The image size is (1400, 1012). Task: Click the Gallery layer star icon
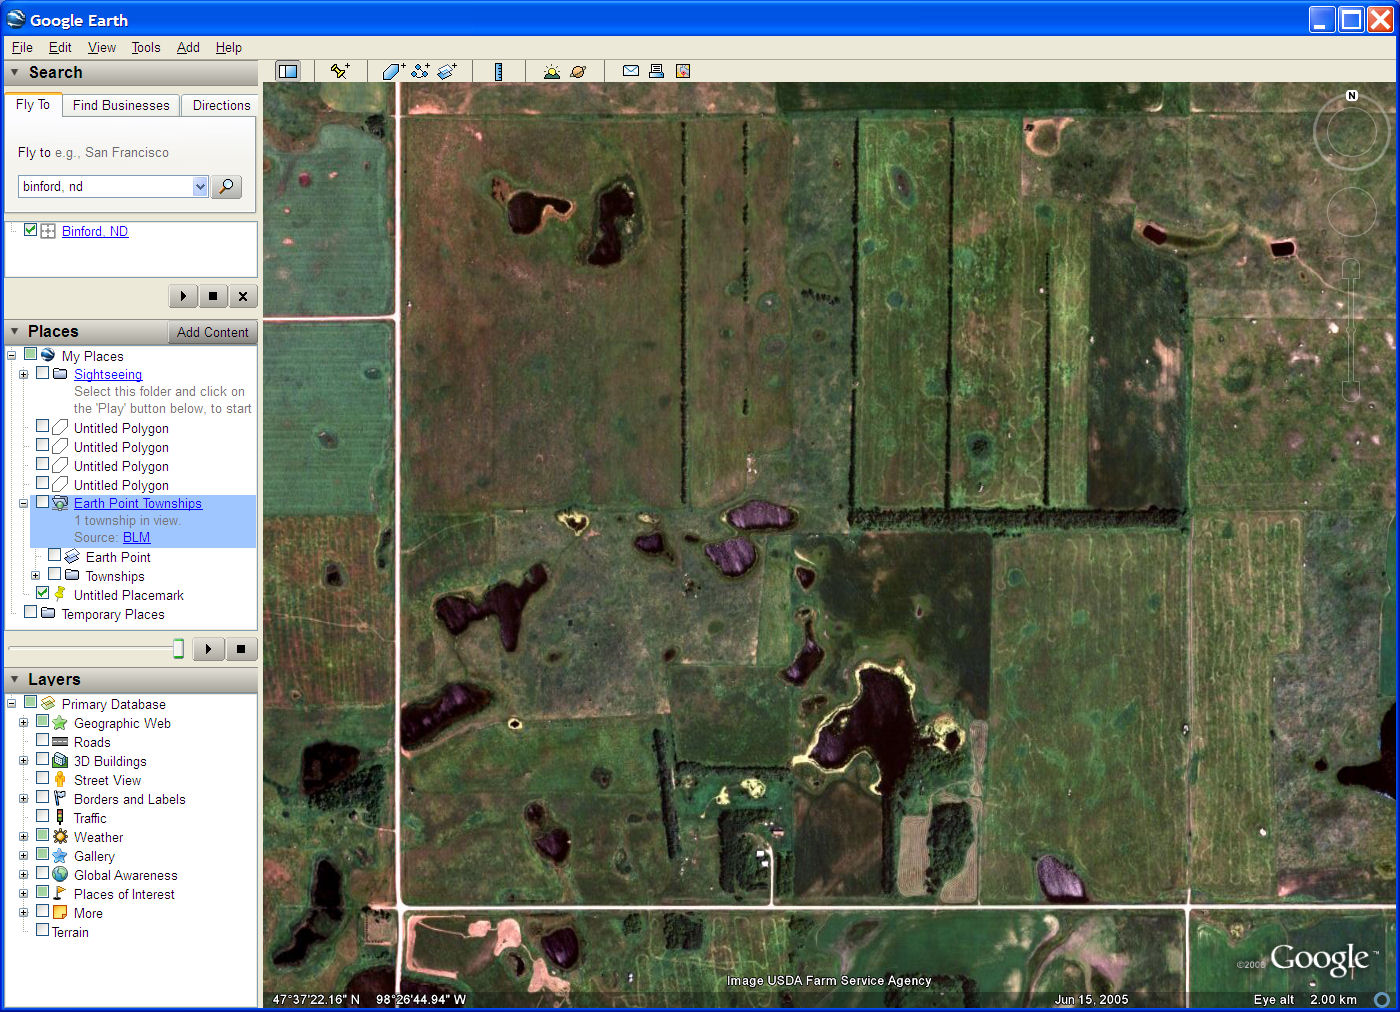click(60, 856)
